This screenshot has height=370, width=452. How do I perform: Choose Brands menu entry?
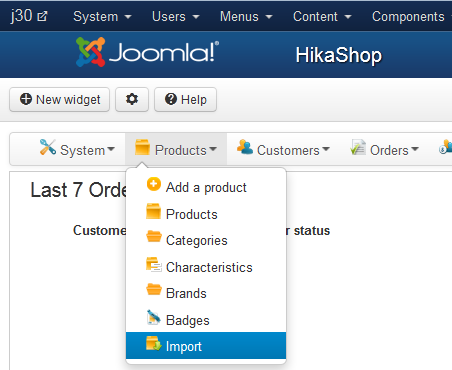[206, 293]
